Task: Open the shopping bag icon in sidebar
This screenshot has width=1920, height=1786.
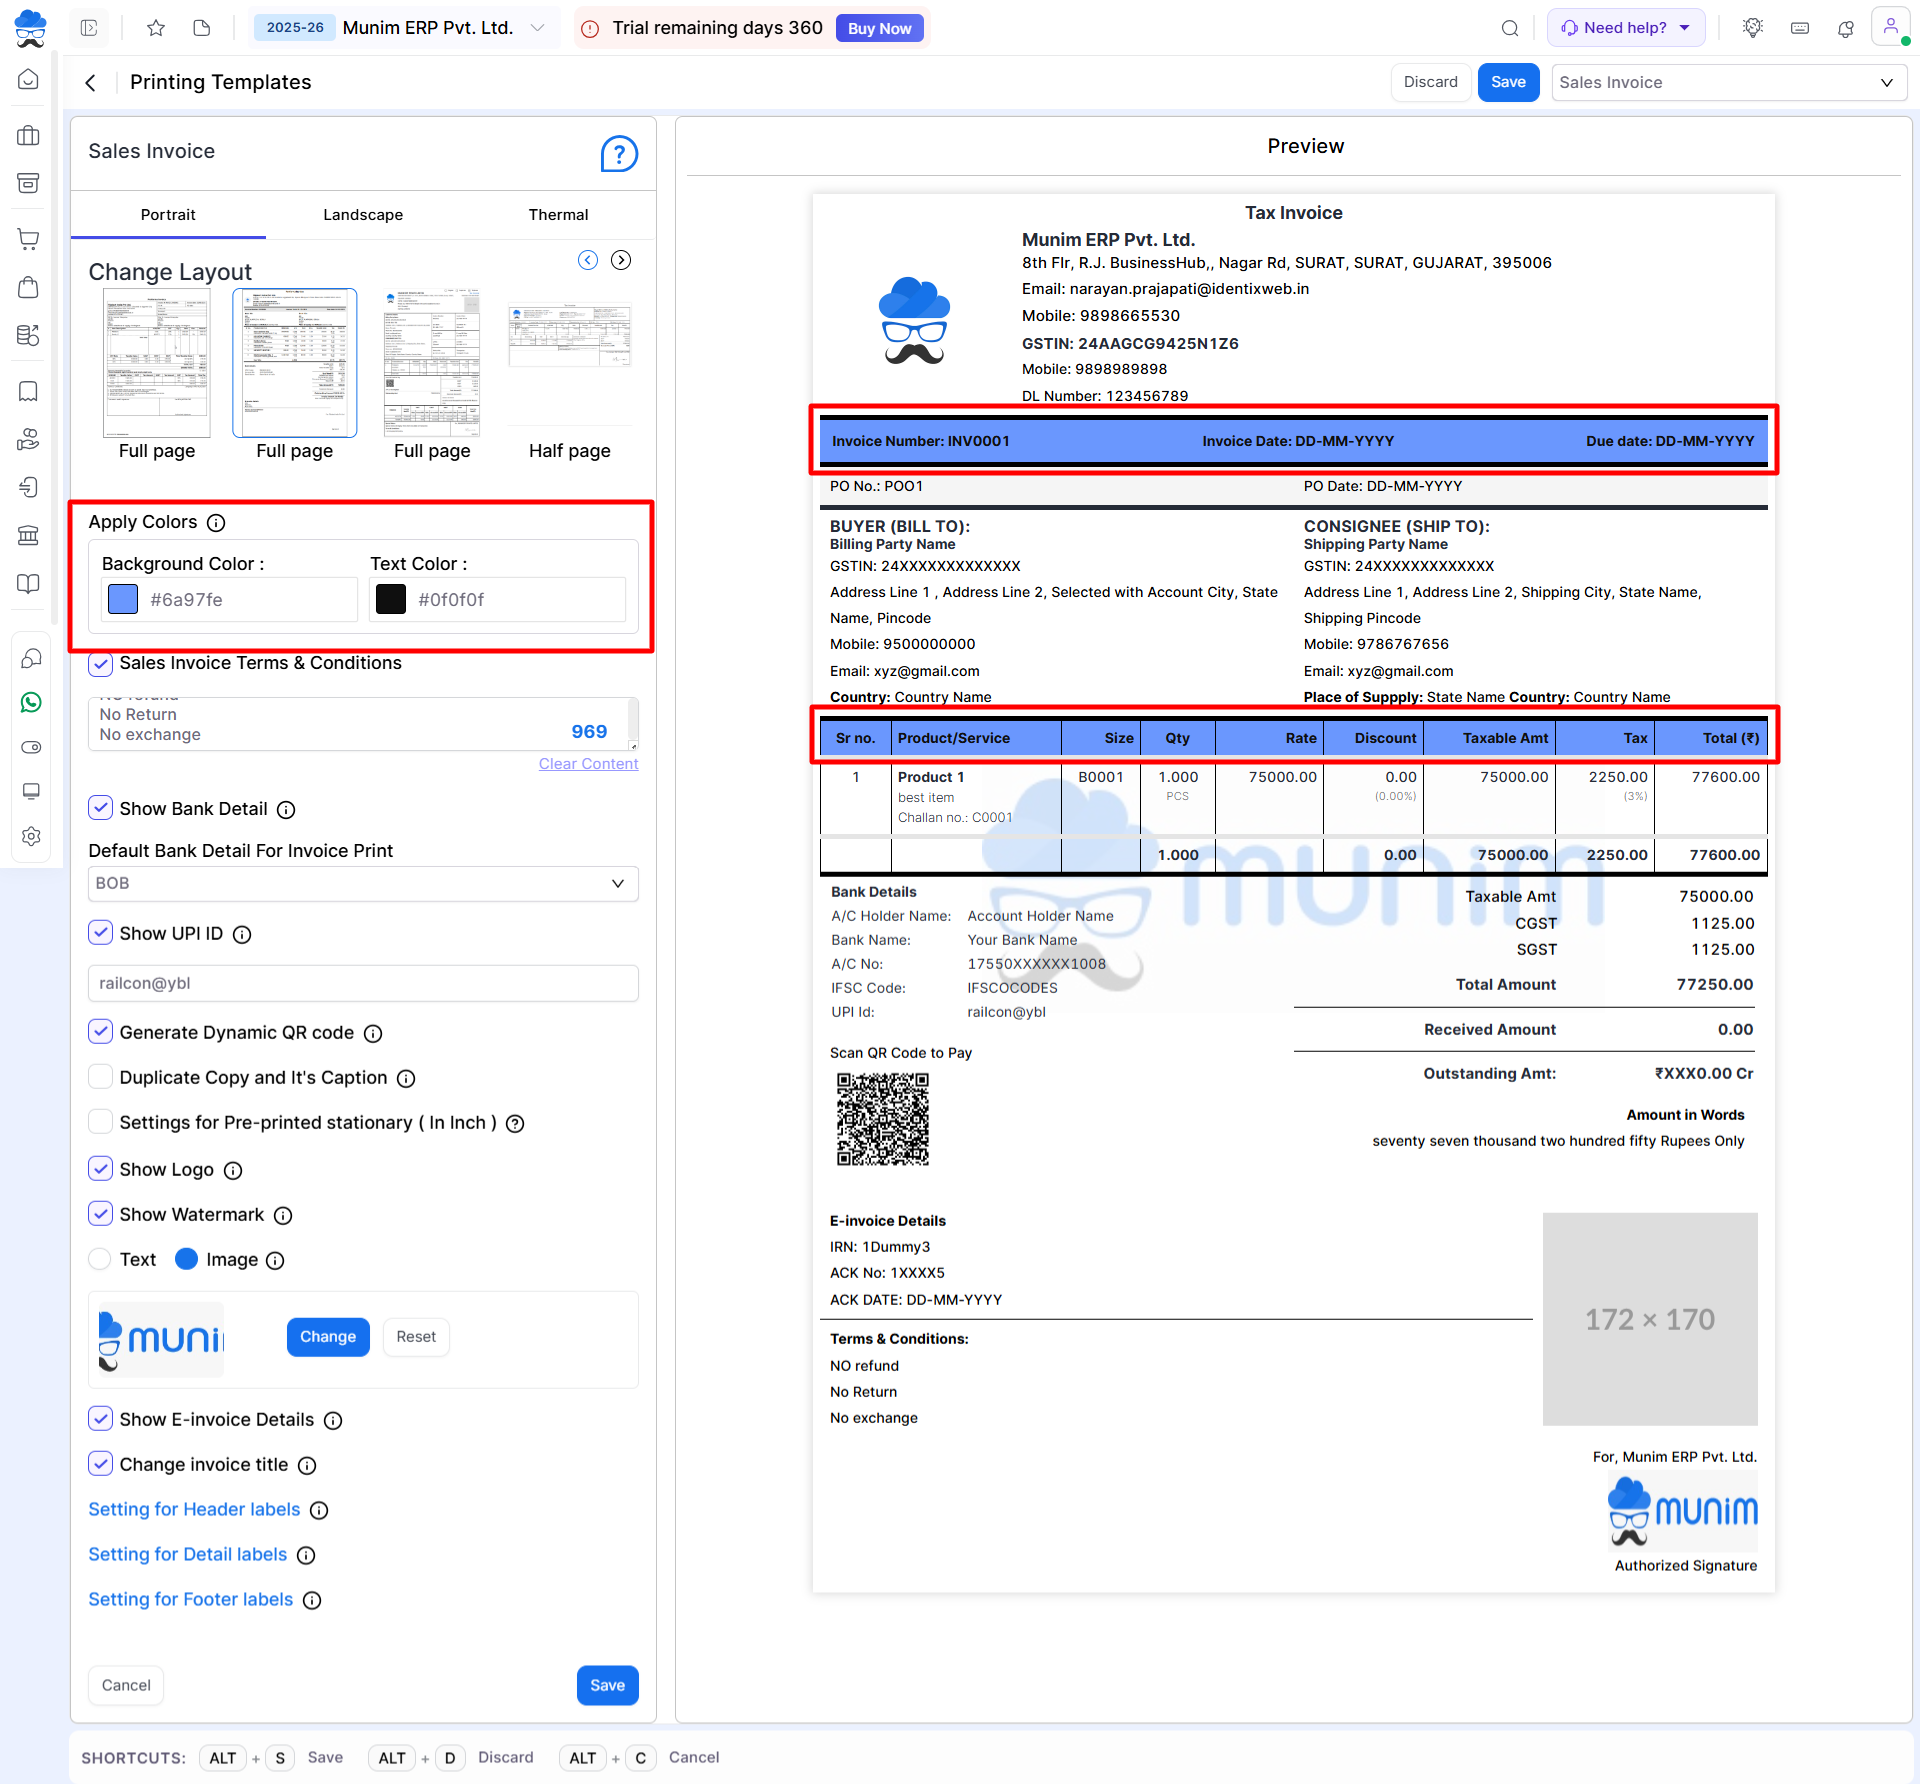Action: click(x=29, y=287)
